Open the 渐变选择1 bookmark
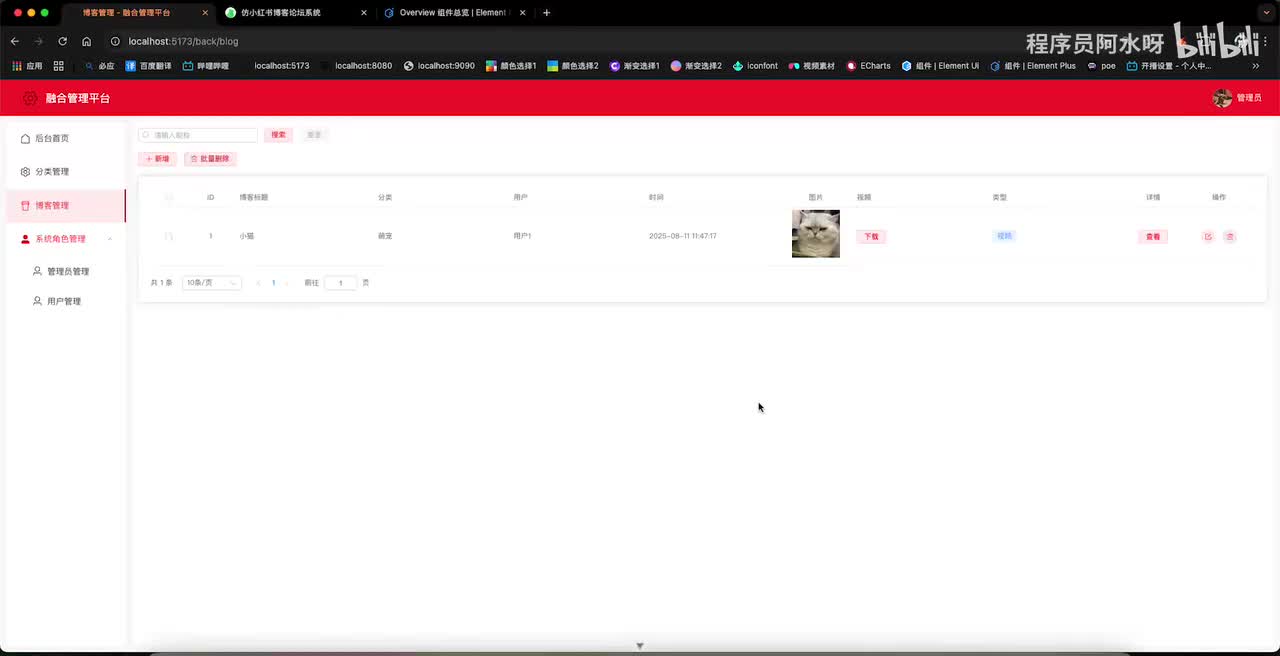 coord(635,66)
